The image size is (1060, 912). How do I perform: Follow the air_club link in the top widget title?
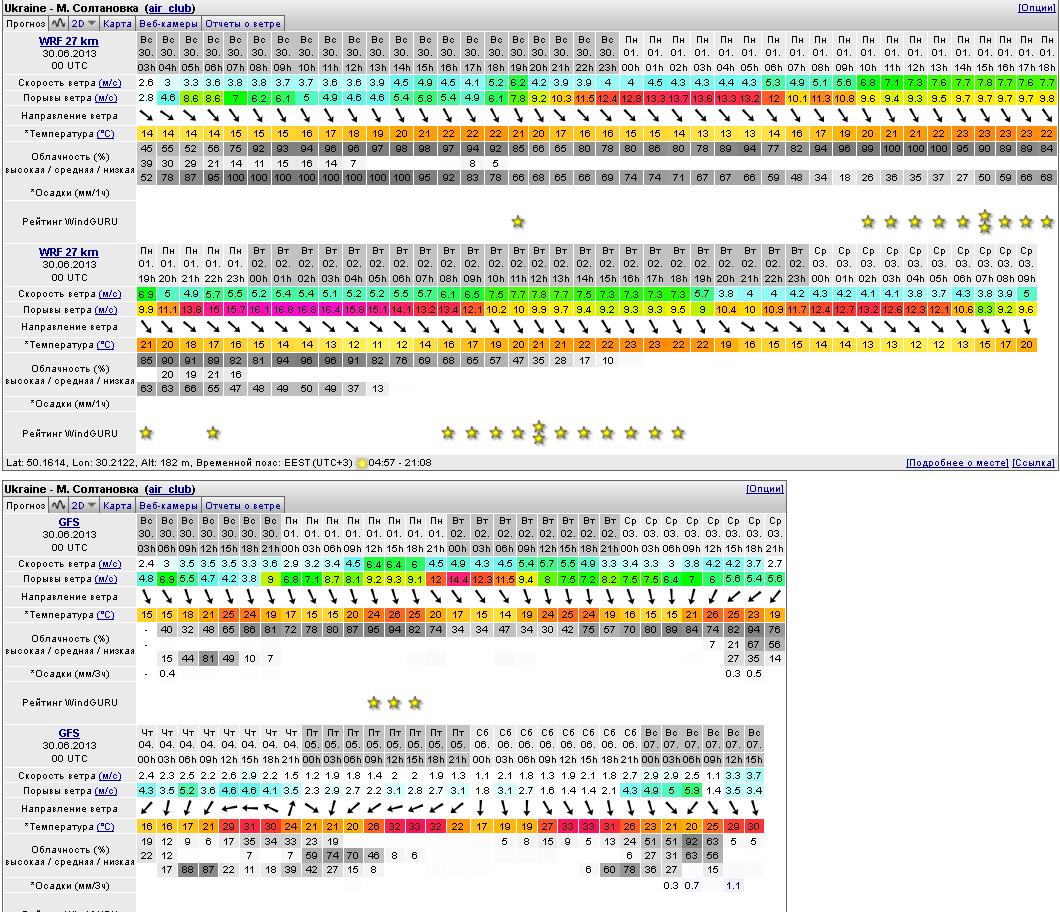pos(170,8)
